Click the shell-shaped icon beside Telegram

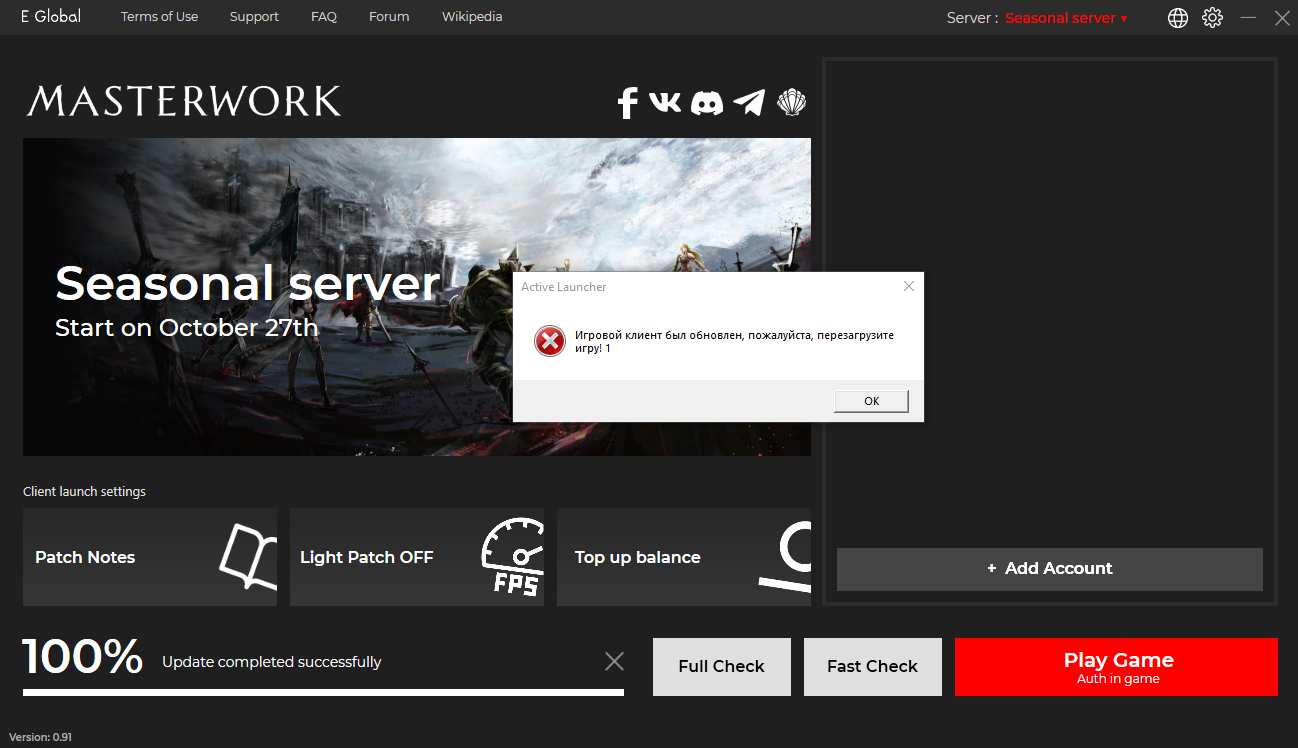(x=792, y=102)
